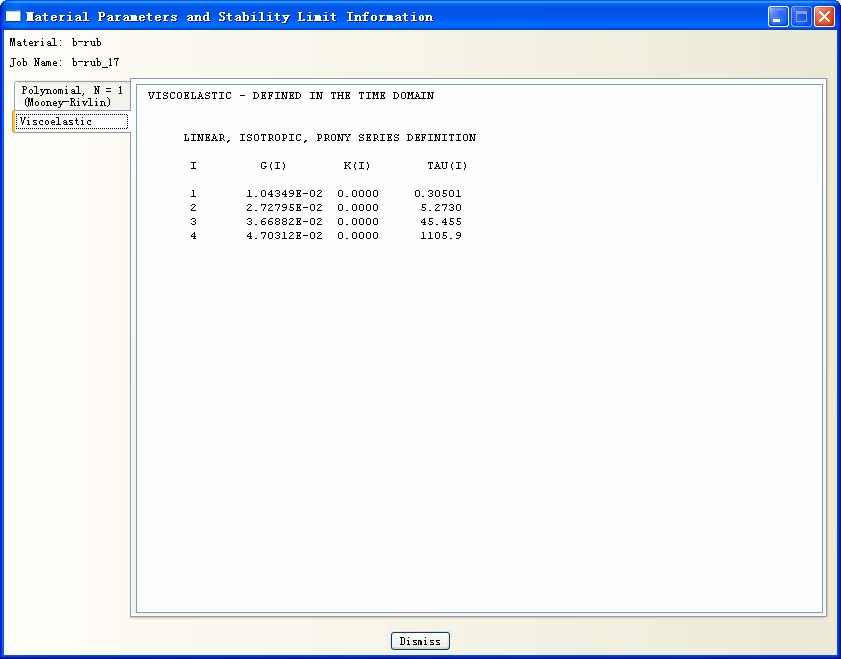This screenshot has width=841, height=659.
Task: Click the TAU value 0.30501
Action: coord(441,194)
